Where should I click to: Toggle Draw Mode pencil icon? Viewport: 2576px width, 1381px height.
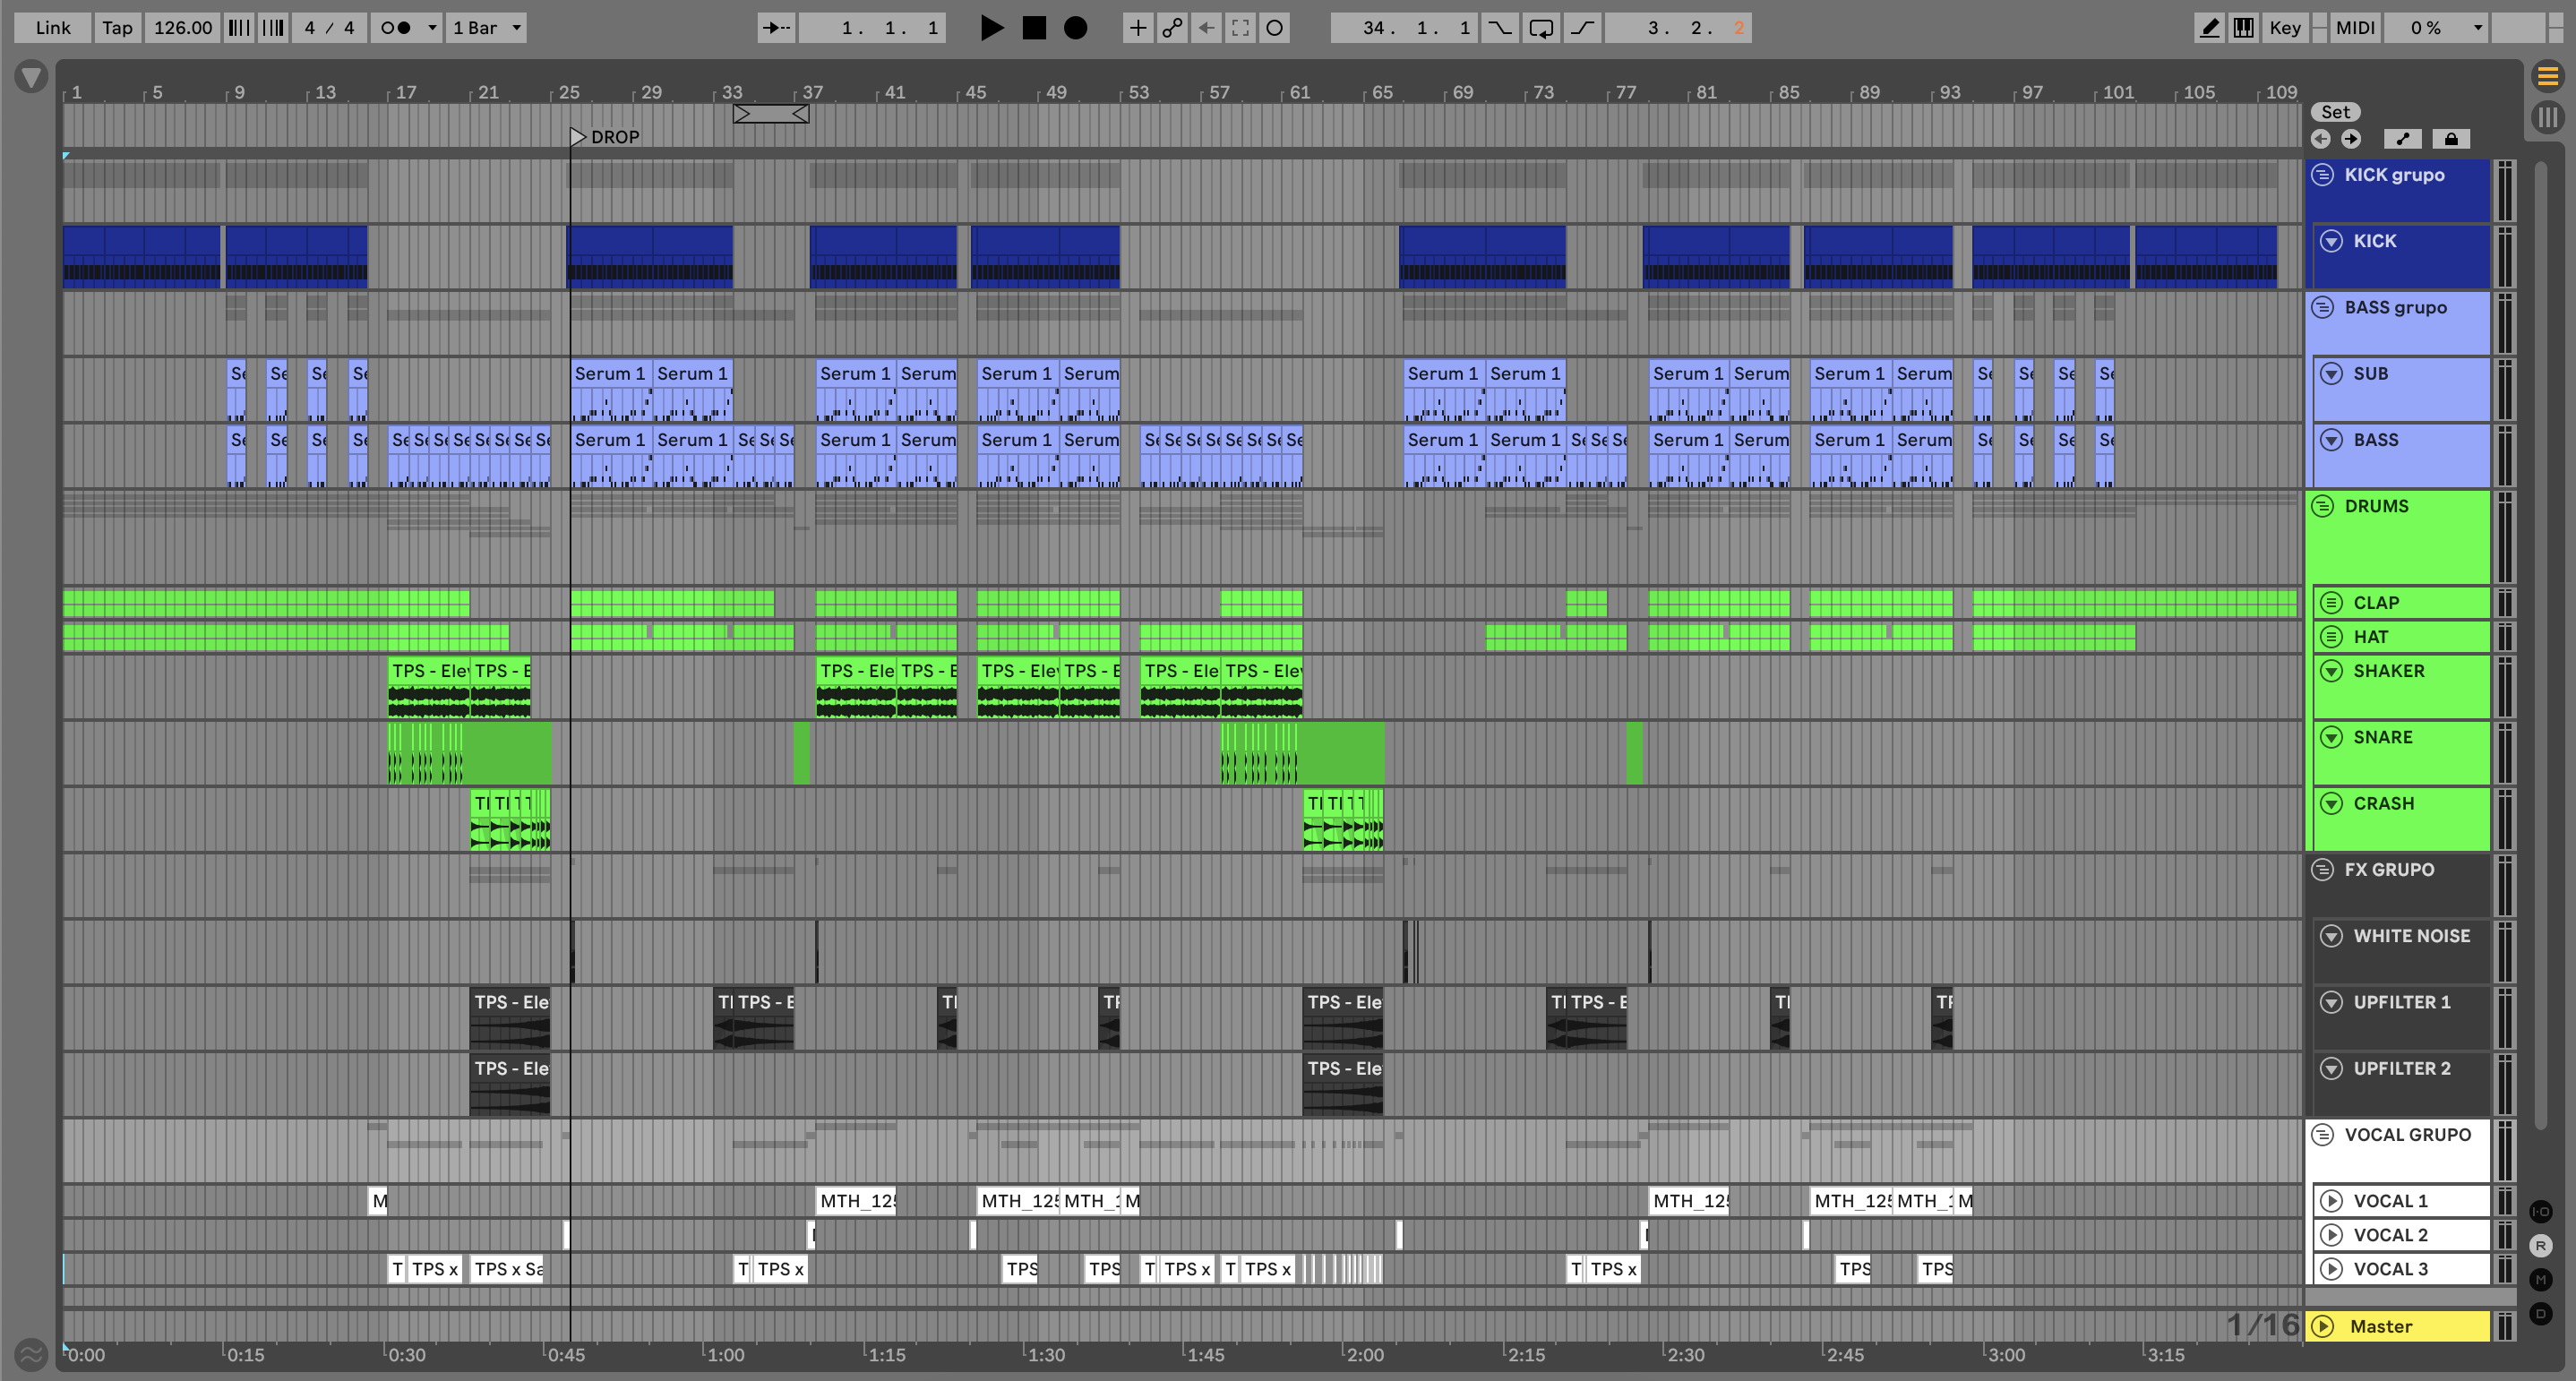tap(2209, 28)
